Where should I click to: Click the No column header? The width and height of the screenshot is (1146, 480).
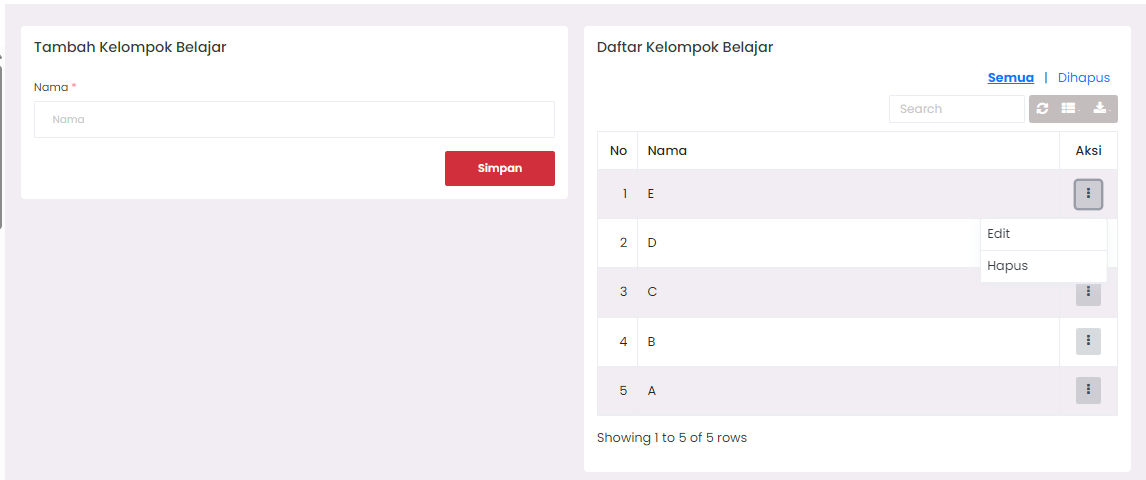click(618, 151)
